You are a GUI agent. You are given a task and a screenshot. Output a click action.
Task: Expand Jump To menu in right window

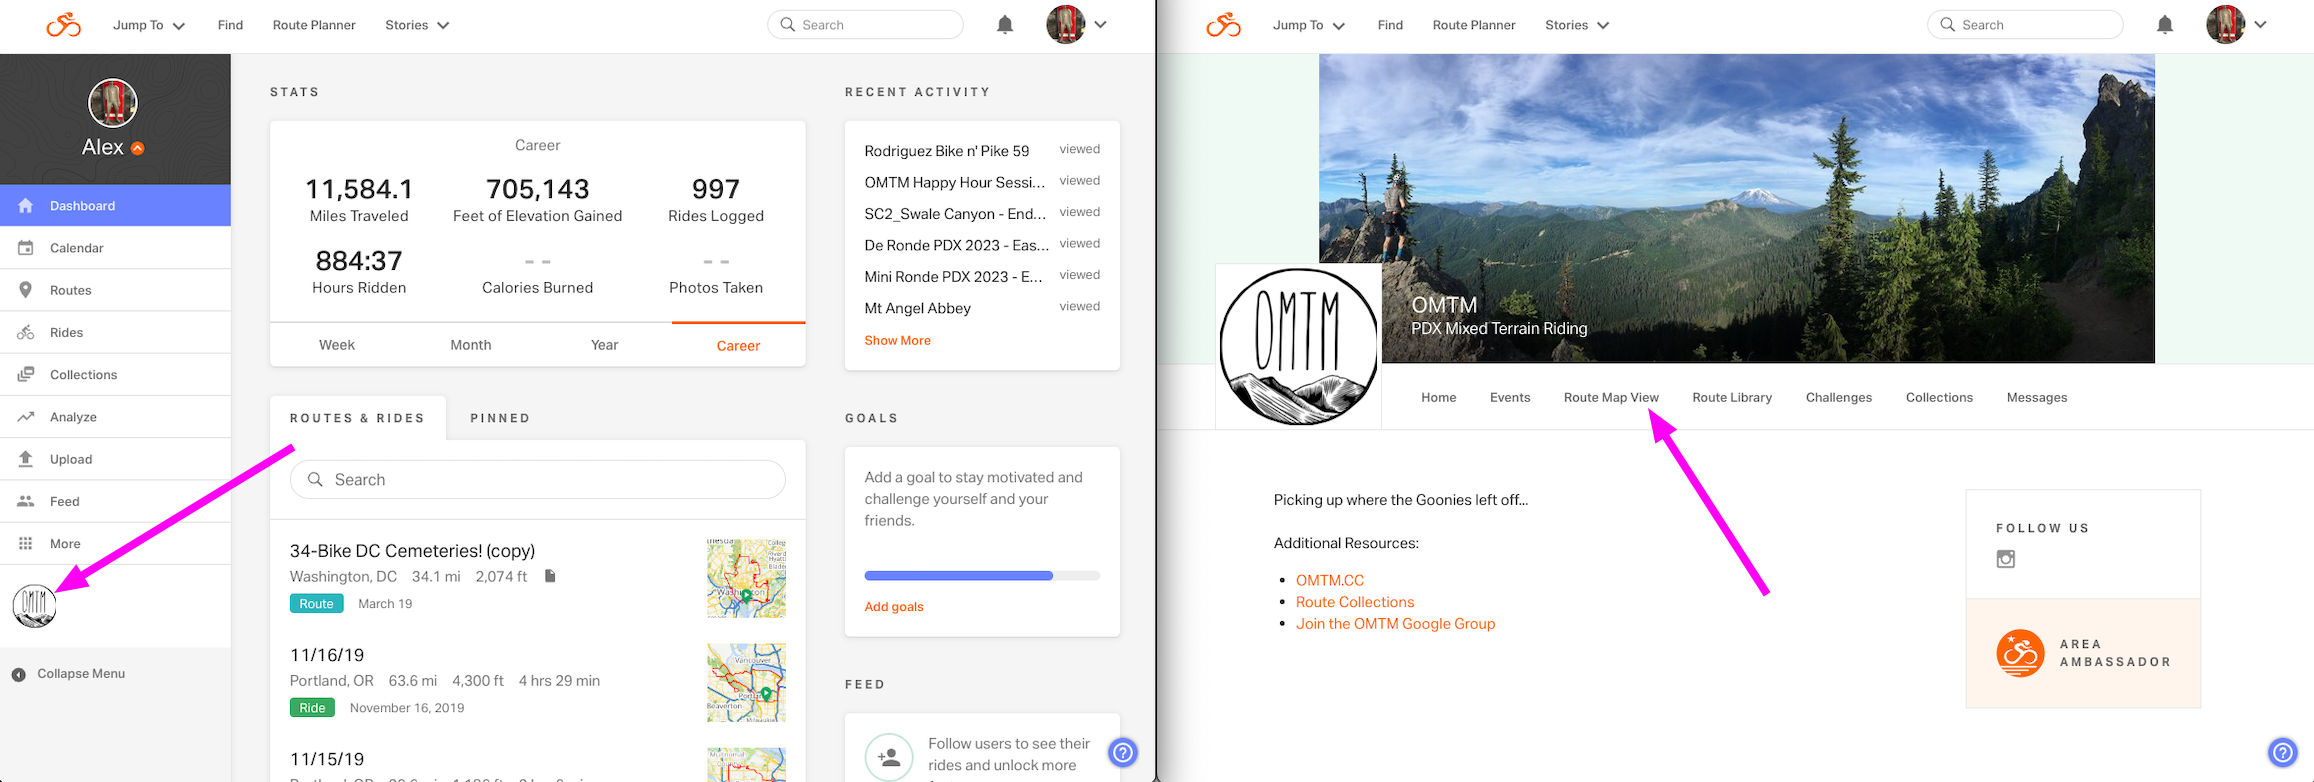[x=1309, y=25]
